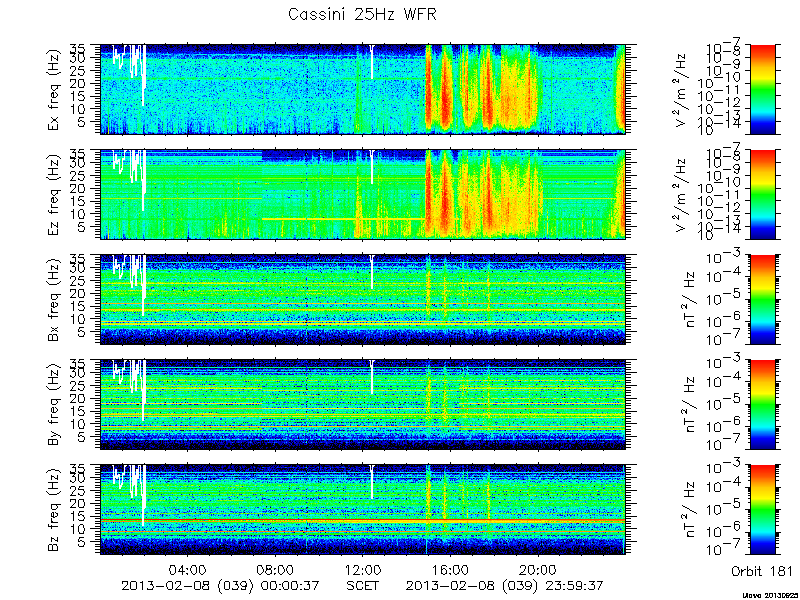Click the SCET label below the axis
Screen dimensions: 800x600
(363, 585)
